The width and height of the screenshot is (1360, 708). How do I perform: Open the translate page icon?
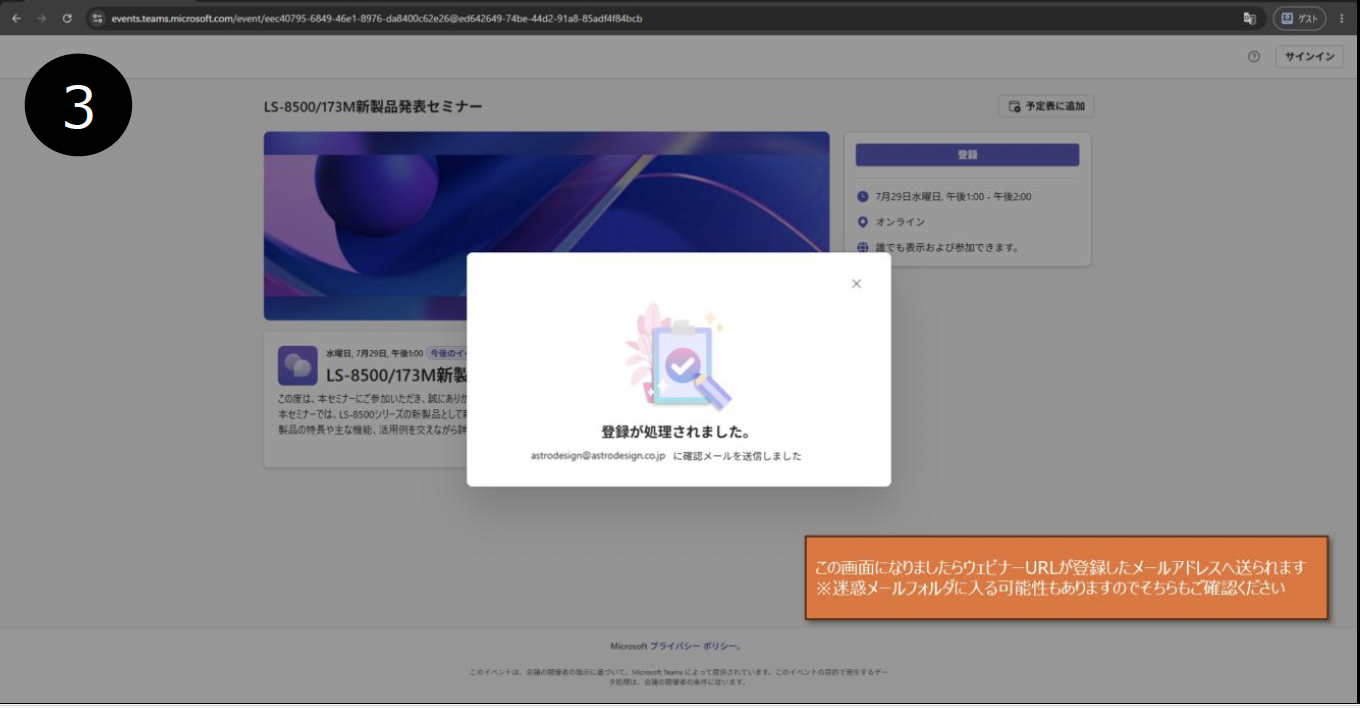click(1249, 18)
